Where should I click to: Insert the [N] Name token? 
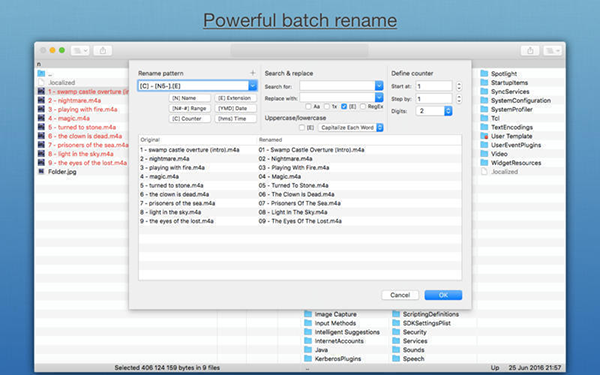[x=189, y=98]
